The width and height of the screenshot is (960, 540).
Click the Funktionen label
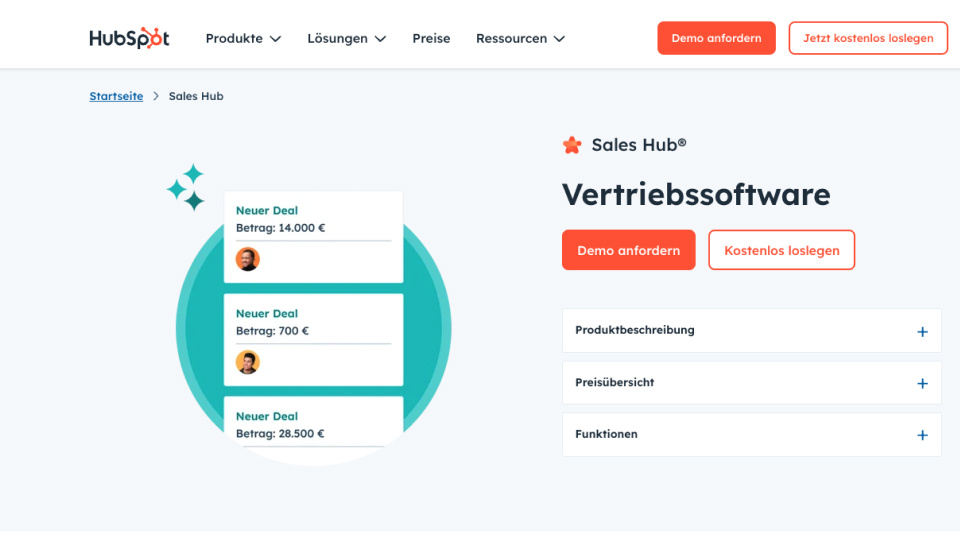click(x=606, y=434)
